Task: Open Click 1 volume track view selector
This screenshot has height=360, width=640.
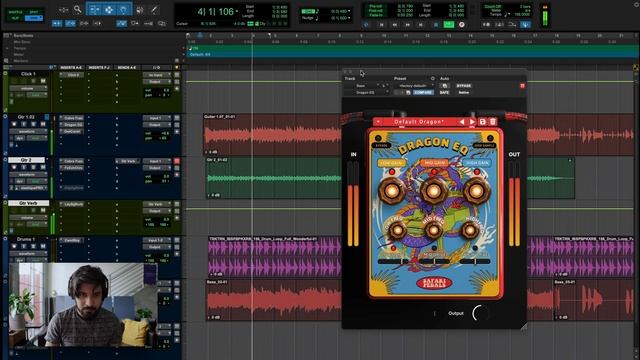Action: point(28,88)
